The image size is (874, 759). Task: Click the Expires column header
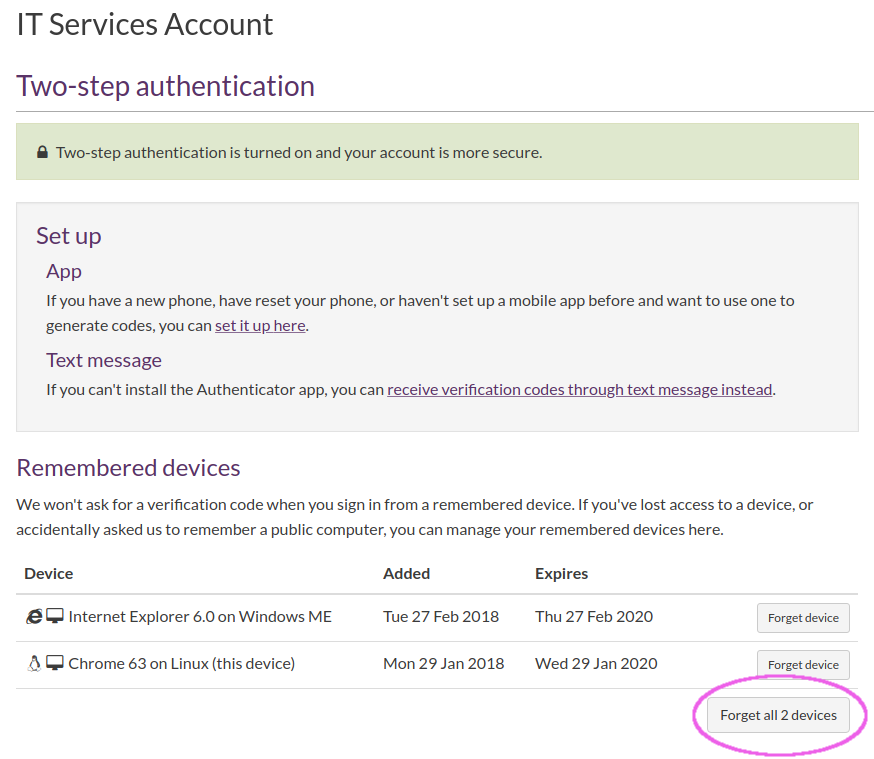(x=561, y=573)
